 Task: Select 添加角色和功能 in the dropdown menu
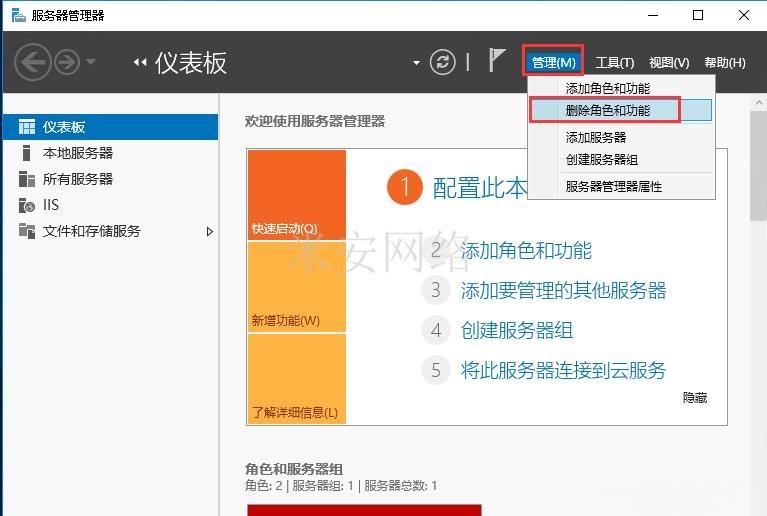pos(620,88)
